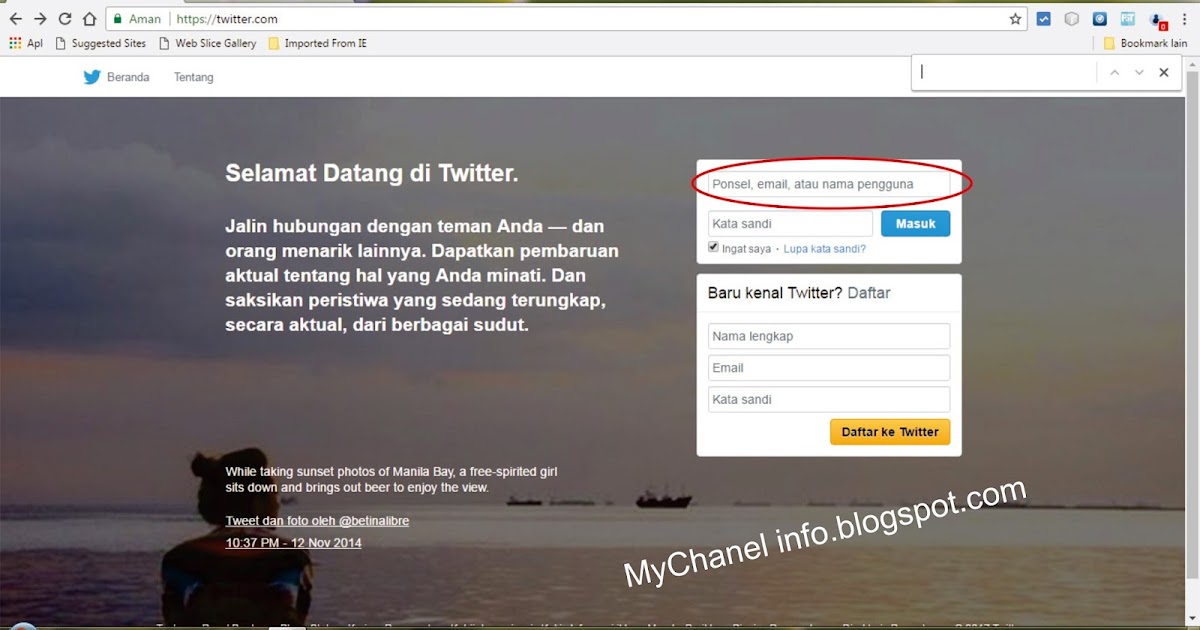Click the green secure padlock icon
The height and width of the screenshot is (630, 1200).
point(118,19)
